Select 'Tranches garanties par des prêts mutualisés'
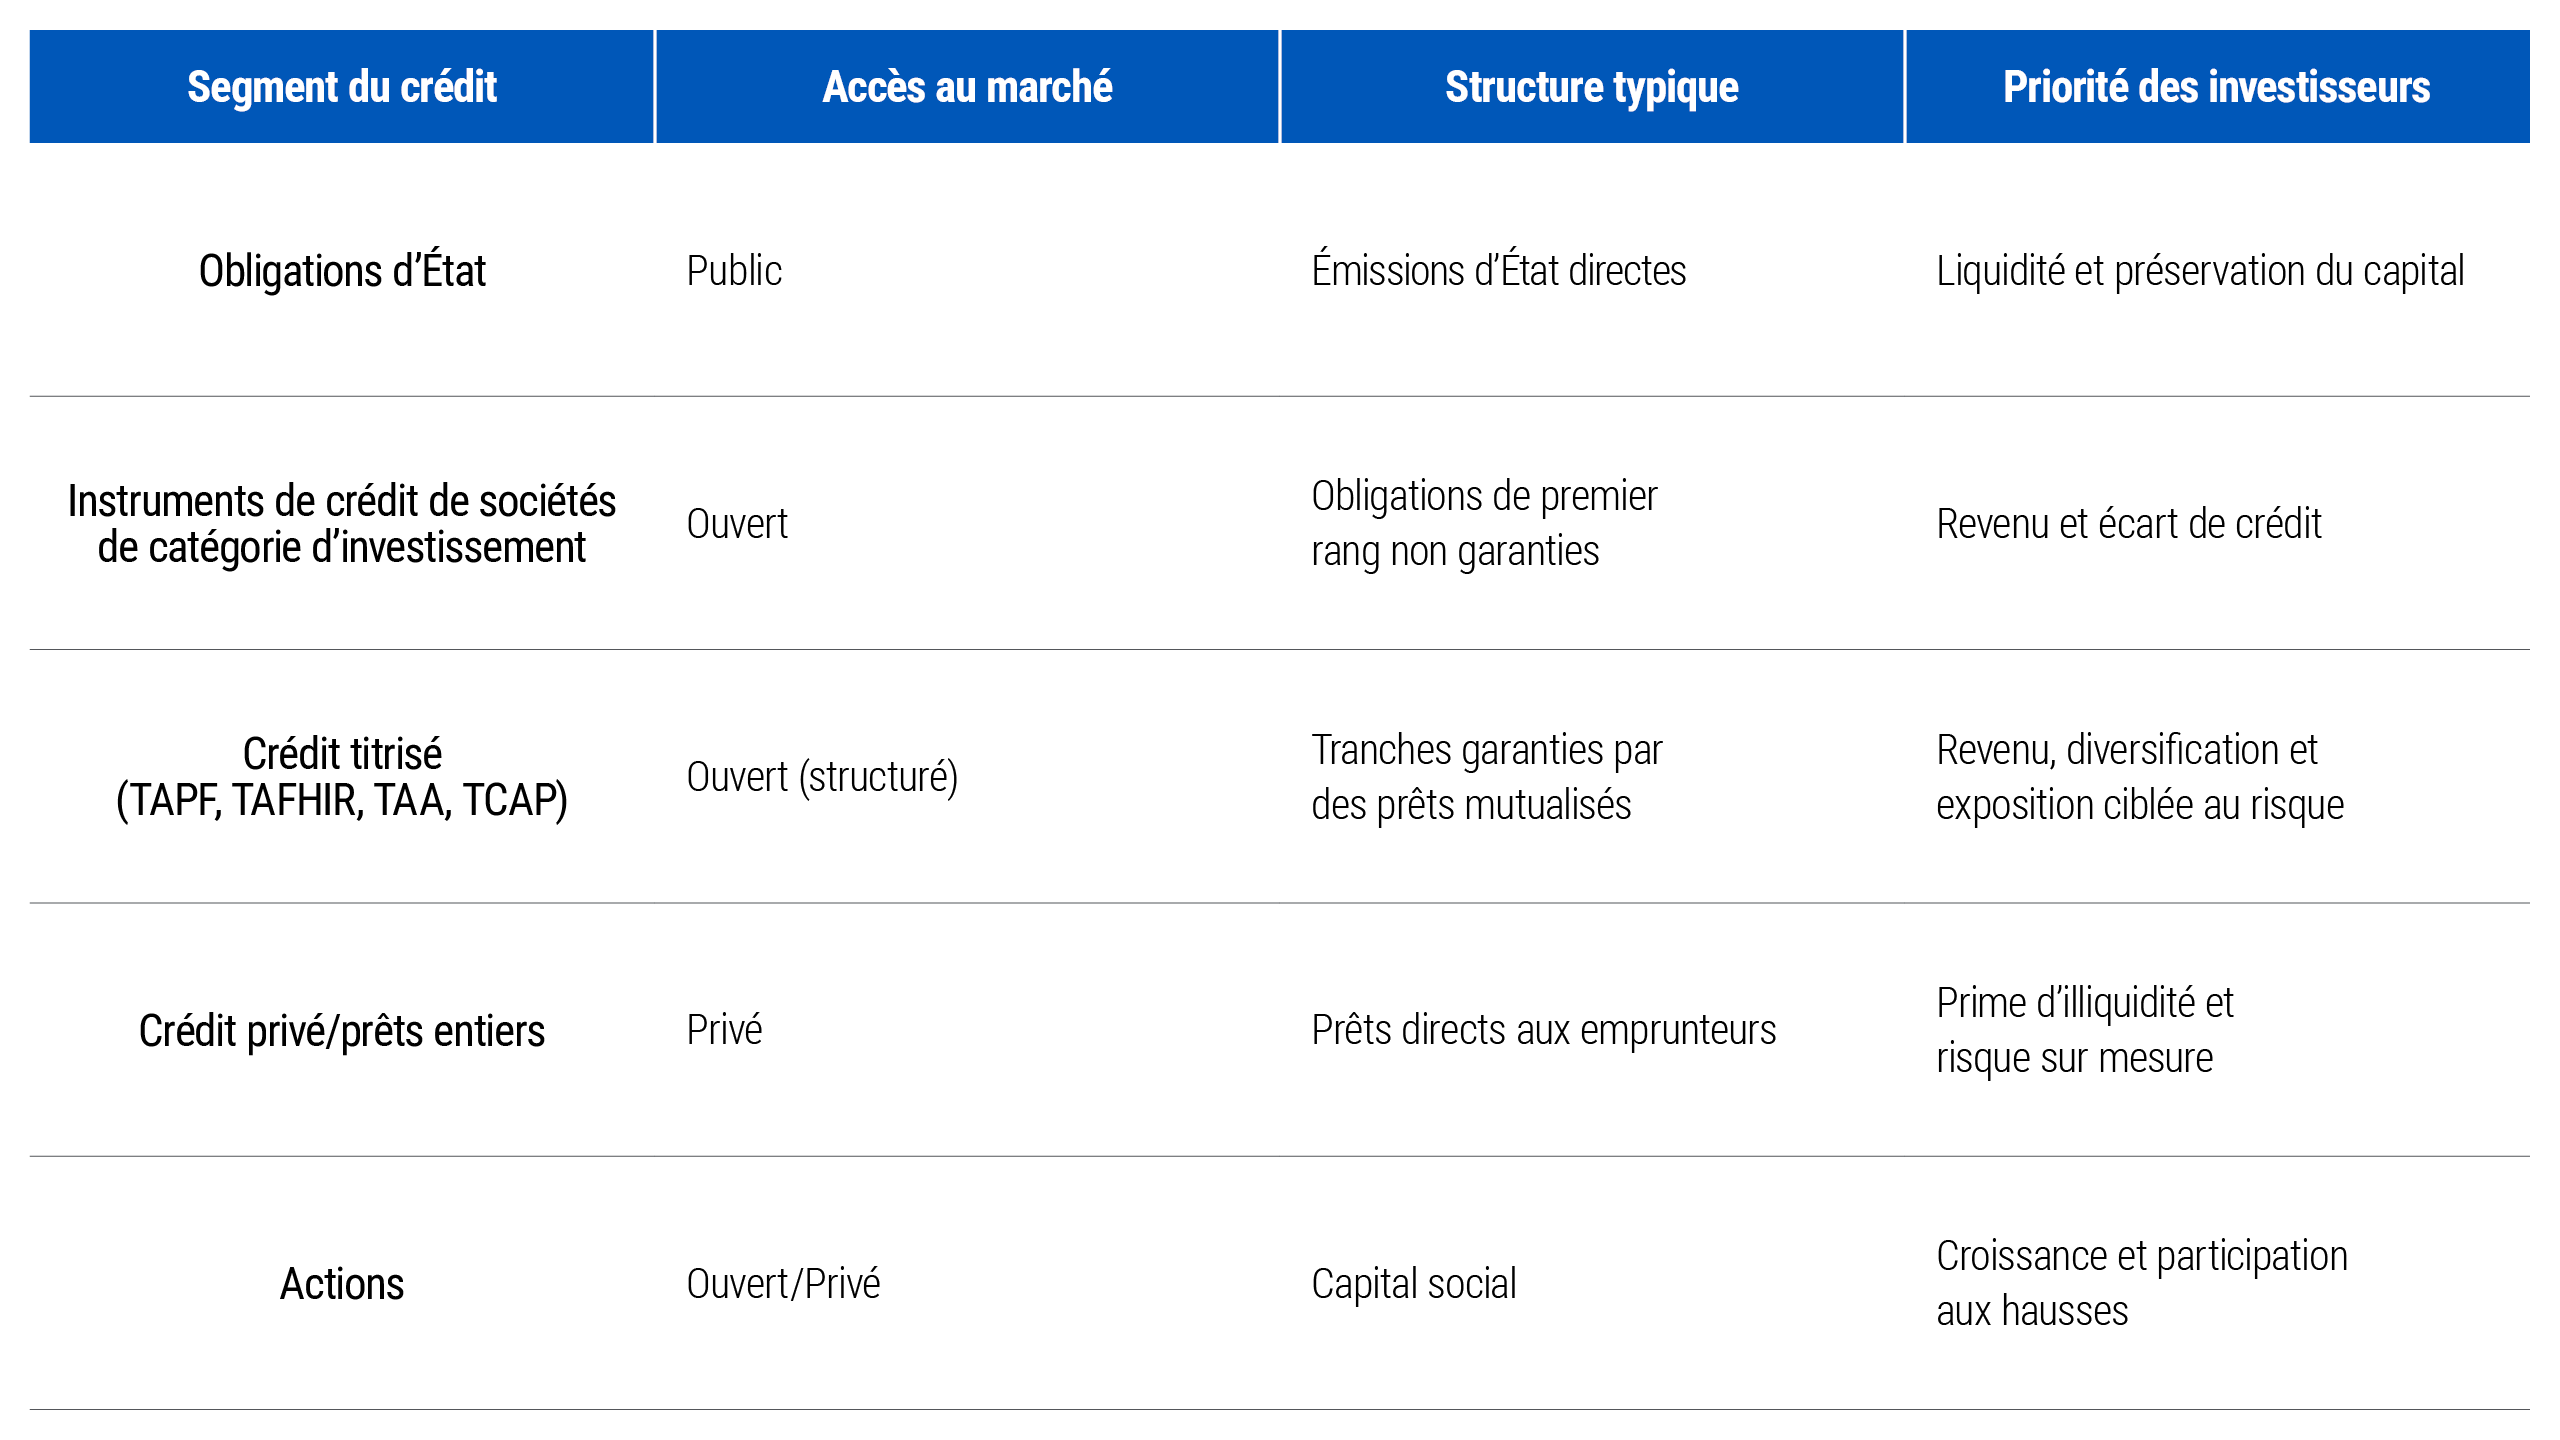The image size is (2560, 1440). (1486, 777)
